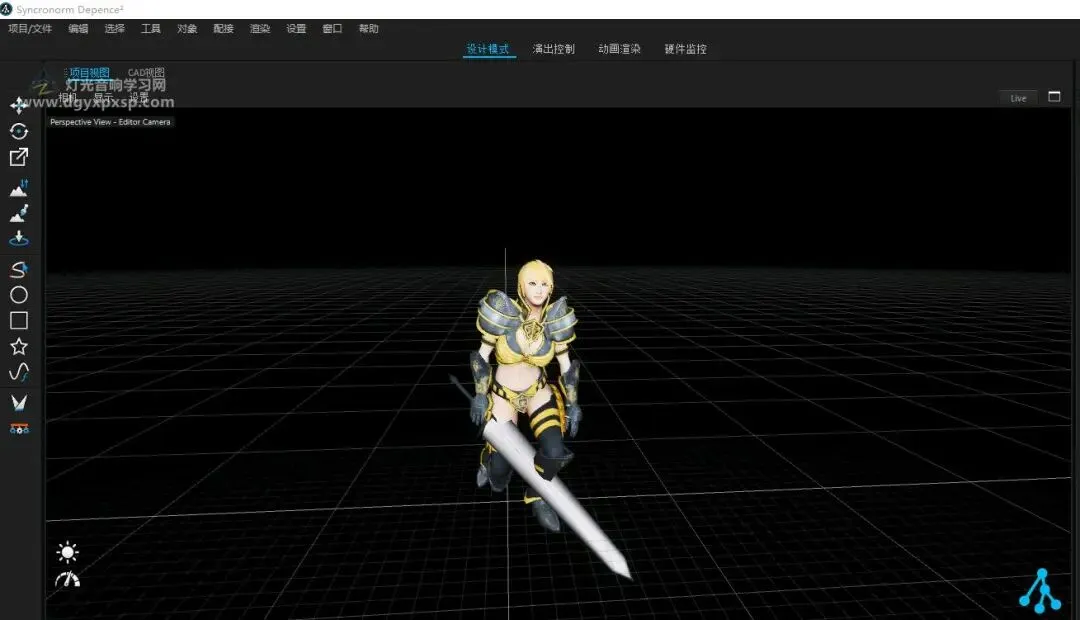The height and width of the screenshot is (620, 1080).
Task: Select the terrain paint brush tool
Action: (x=19, y=213)
